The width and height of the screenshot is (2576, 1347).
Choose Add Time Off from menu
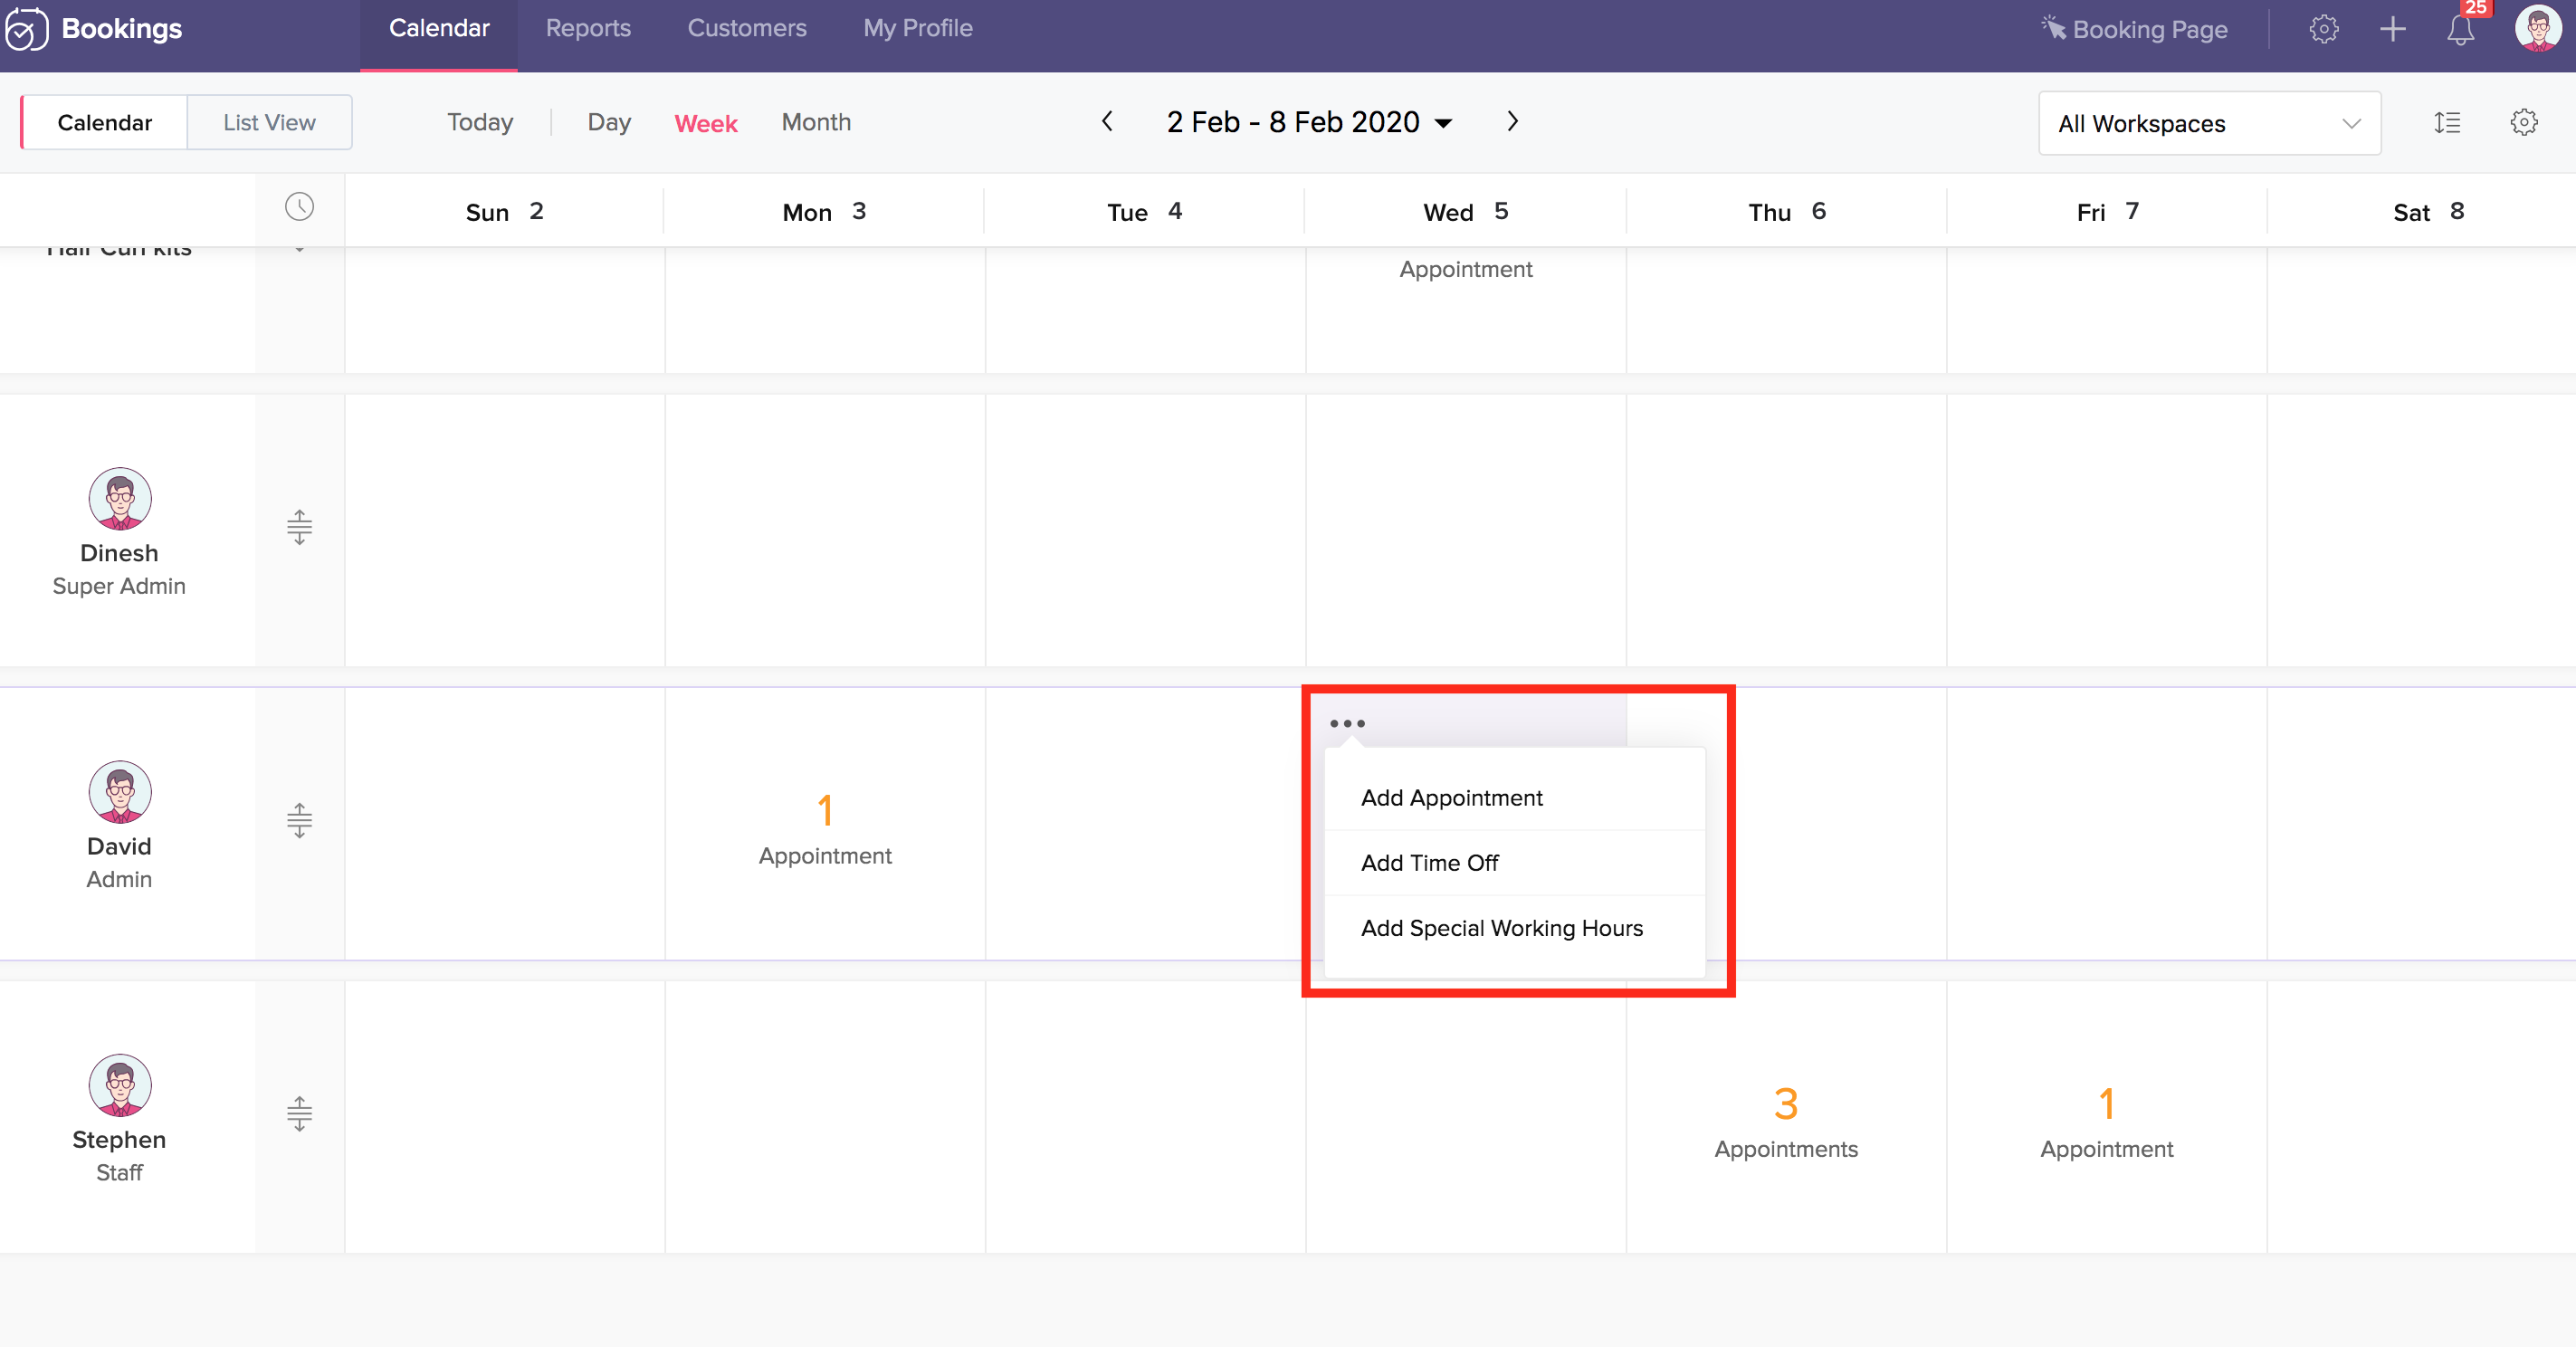coord(1429,862)
